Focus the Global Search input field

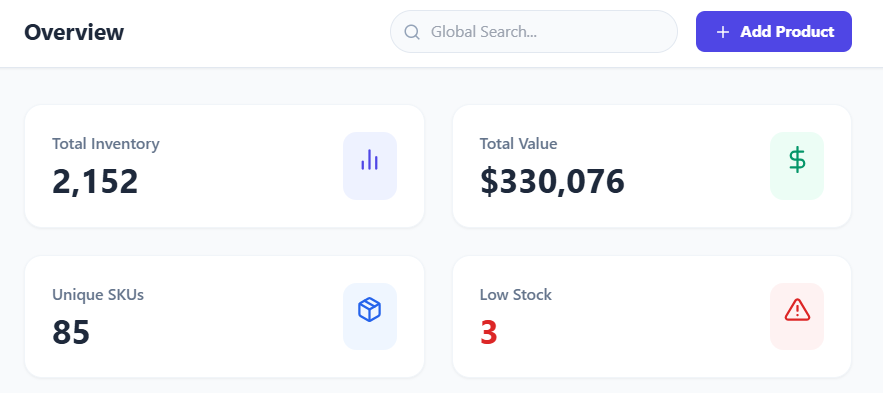pos(534,32)
